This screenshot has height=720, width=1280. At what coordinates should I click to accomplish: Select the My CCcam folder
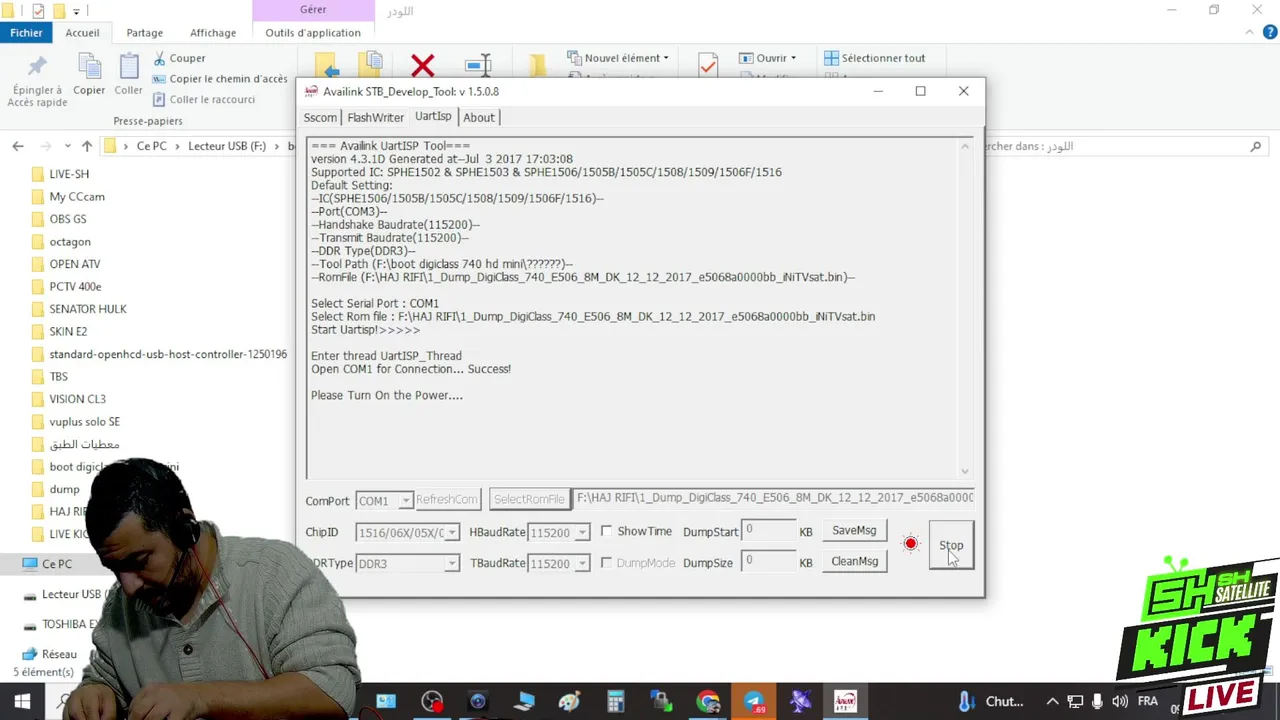[x=77, y=197]
